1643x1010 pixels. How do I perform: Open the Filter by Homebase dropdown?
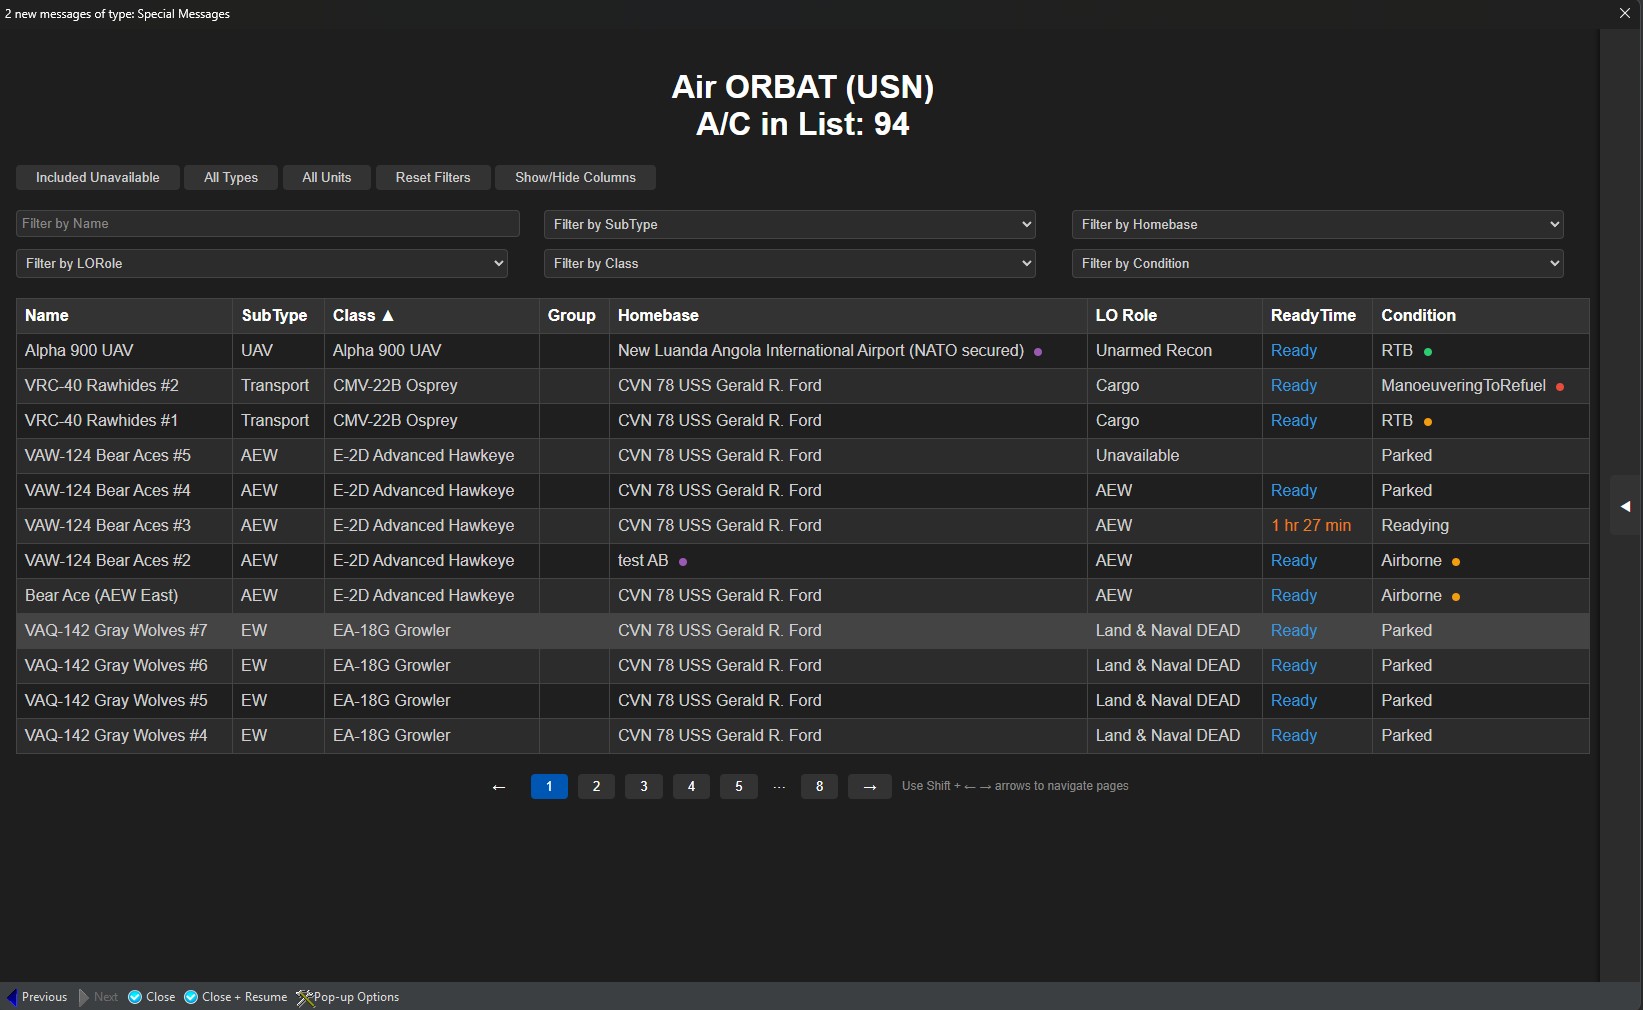tap(1317, 224)
